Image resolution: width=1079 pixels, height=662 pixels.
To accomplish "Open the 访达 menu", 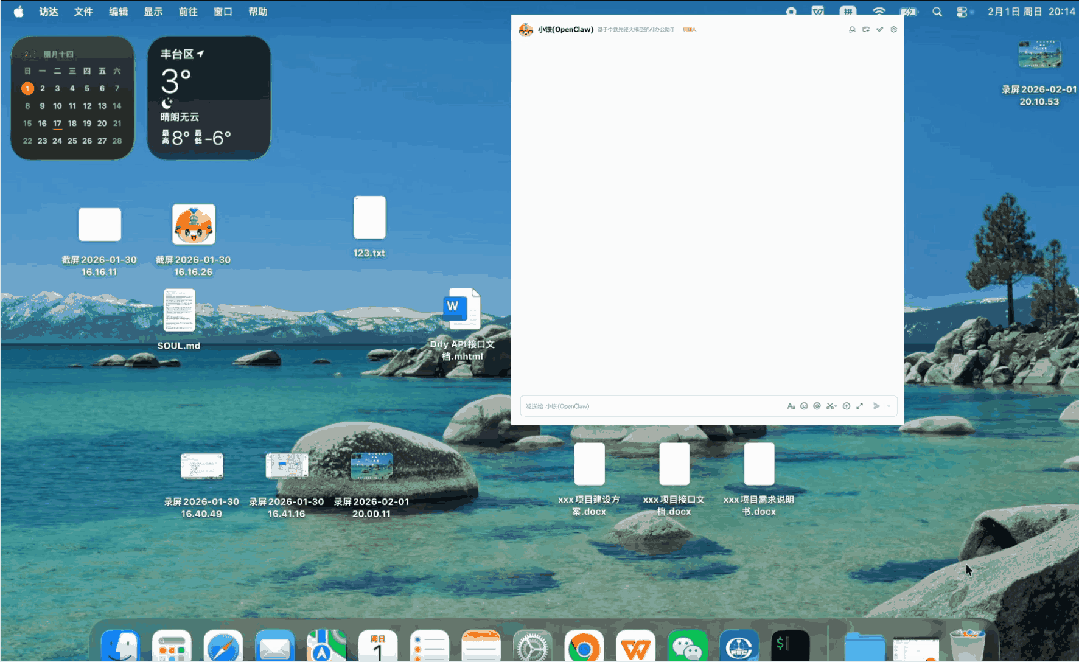I will tap(48, 12).
